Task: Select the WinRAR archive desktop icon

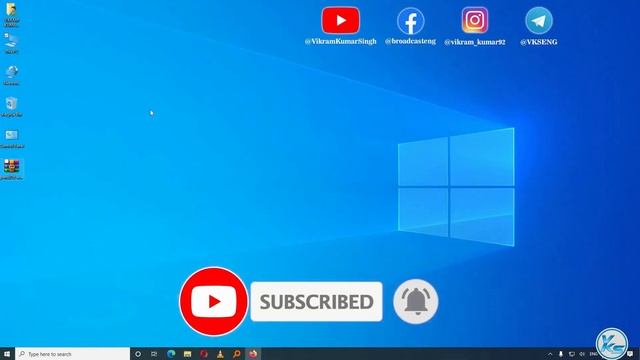Action: tap(11, 169)
